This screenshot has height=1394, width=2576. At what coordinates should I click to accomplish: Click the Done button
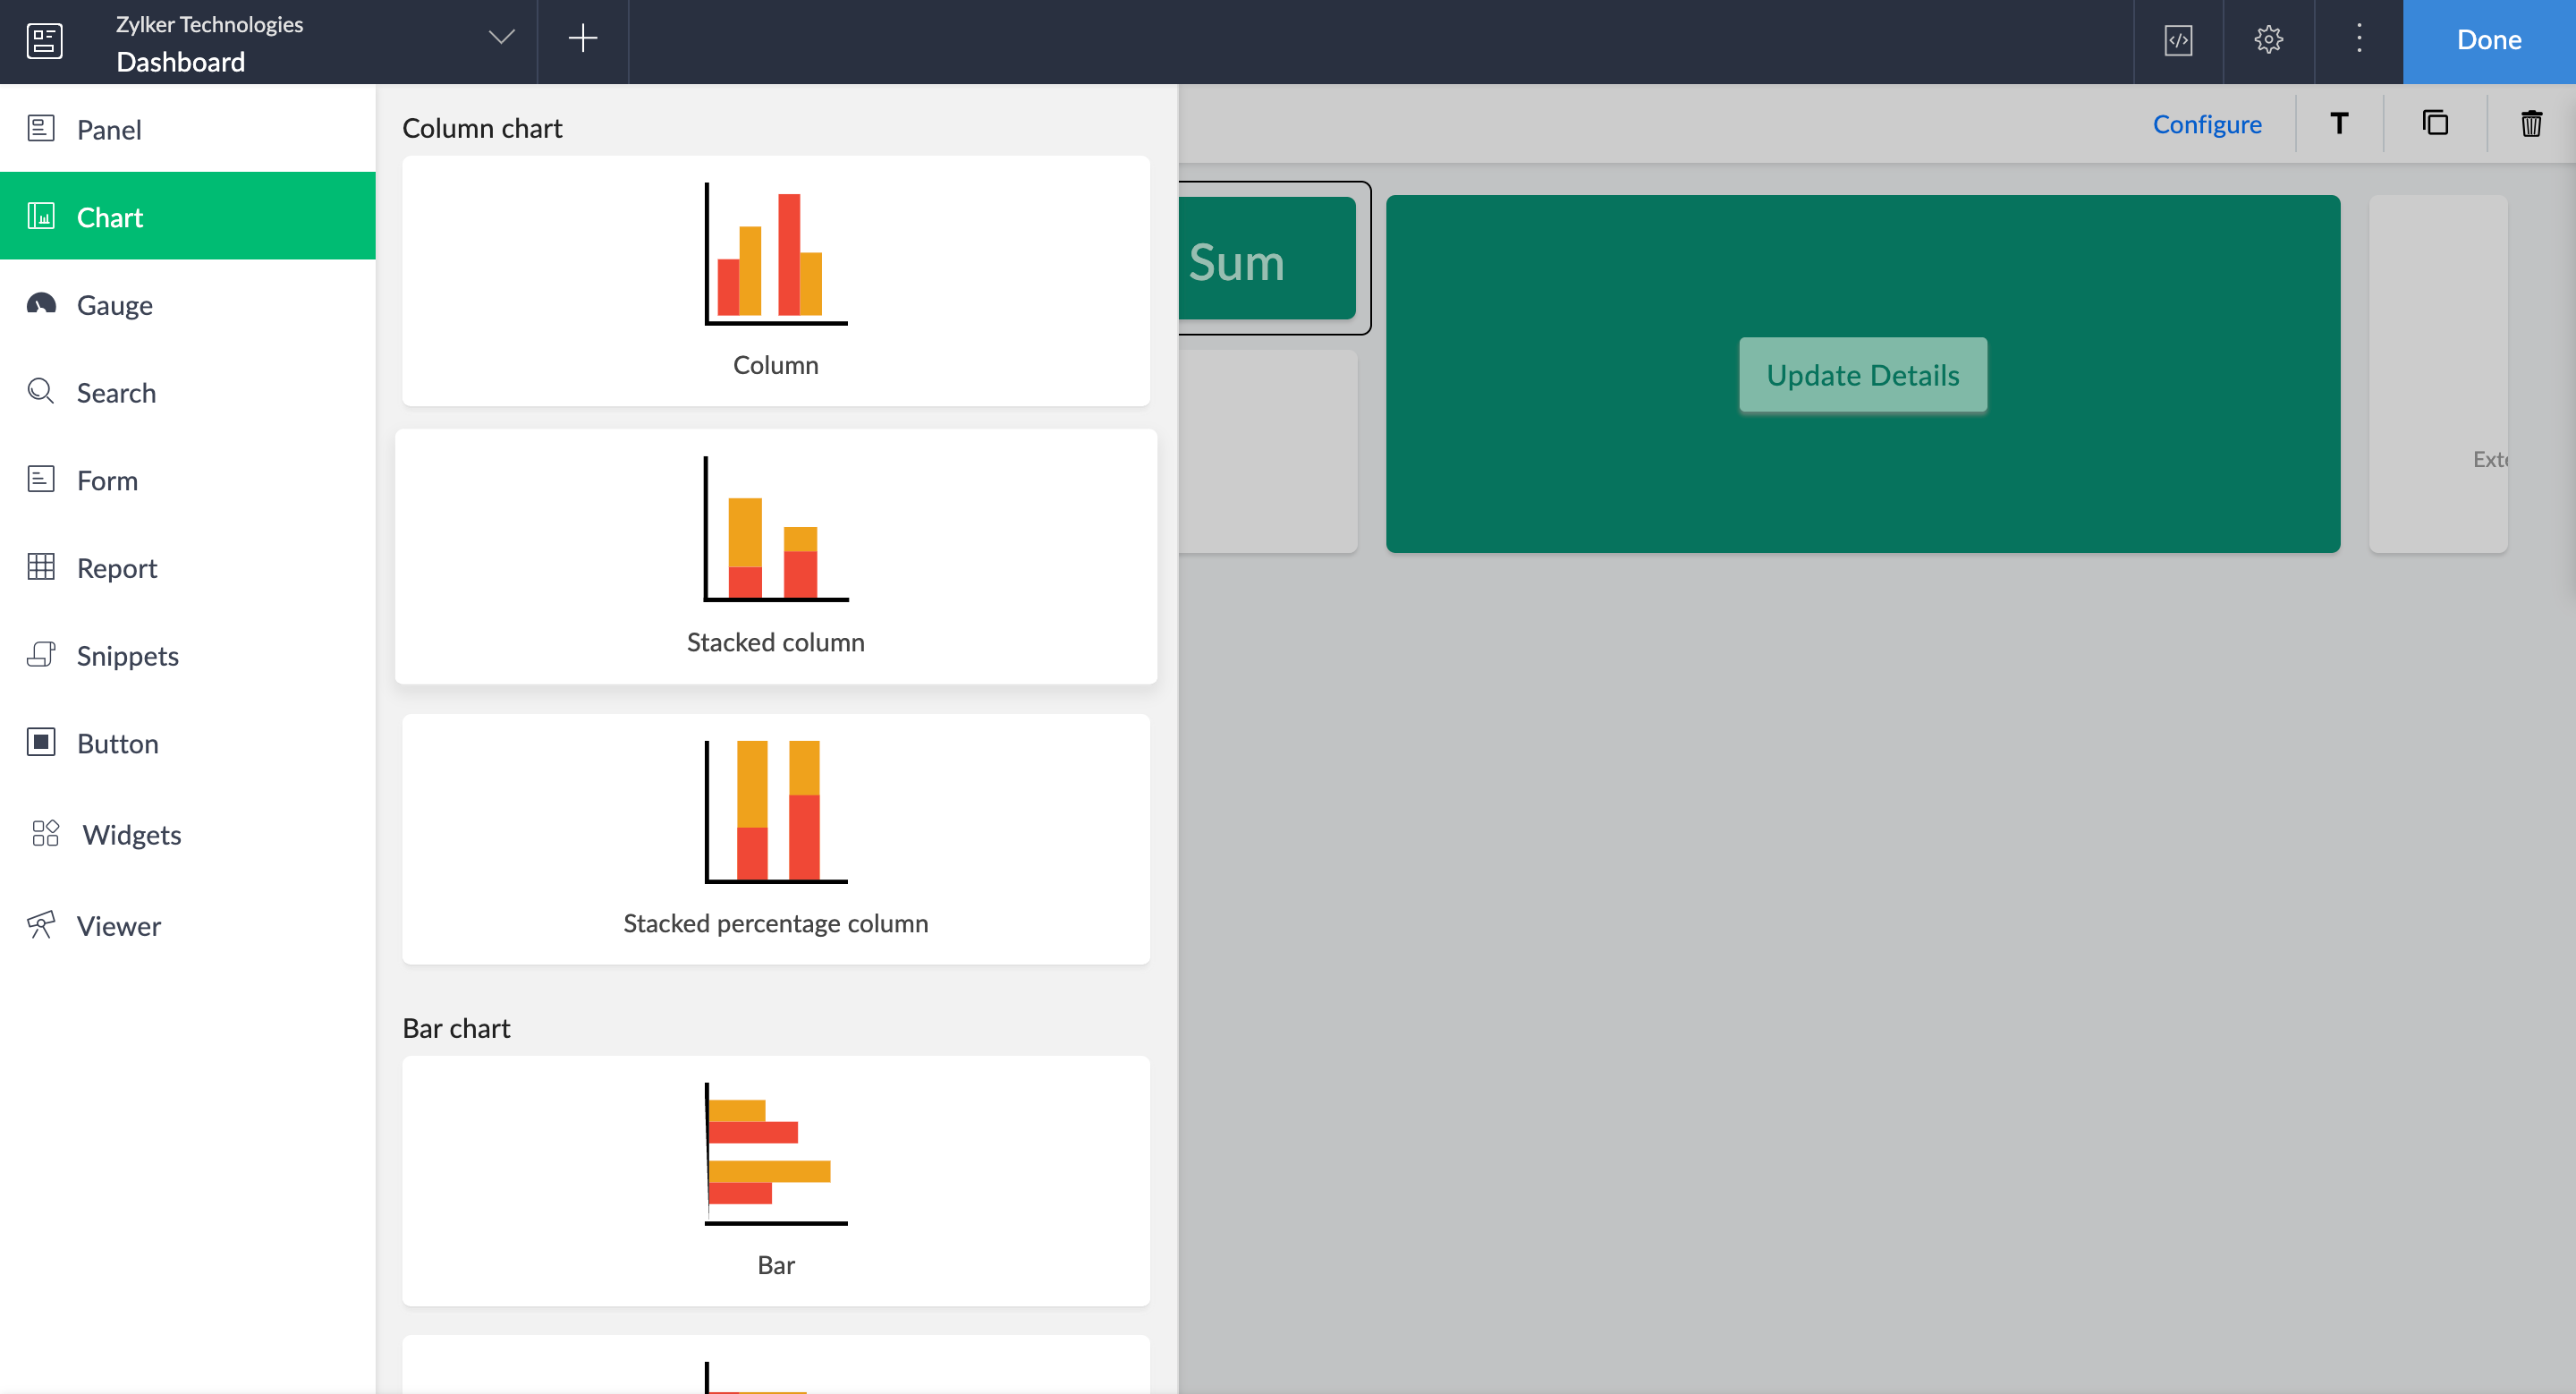[x=2488, y=40]
